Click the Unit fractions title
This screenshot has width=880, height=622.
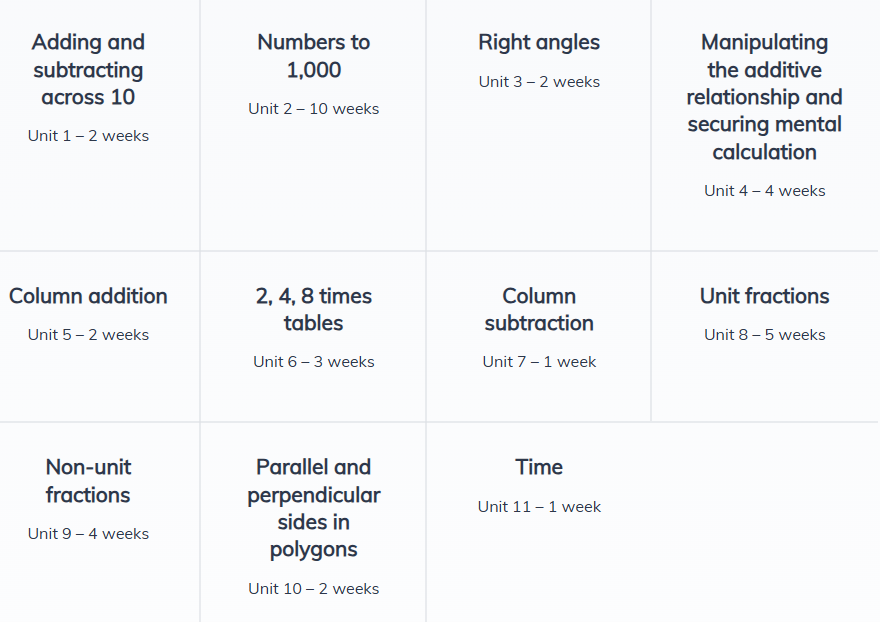(x=764, y=296)
